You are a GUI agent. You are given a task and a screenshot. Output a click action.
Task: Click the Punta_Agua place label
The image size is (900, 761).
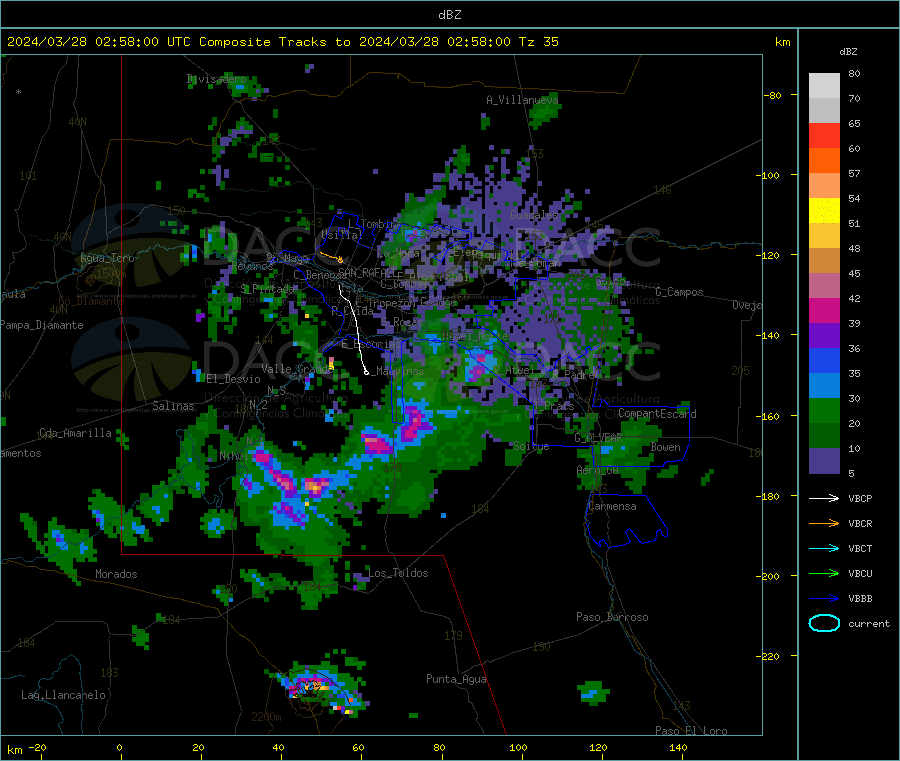pos(456,679)
